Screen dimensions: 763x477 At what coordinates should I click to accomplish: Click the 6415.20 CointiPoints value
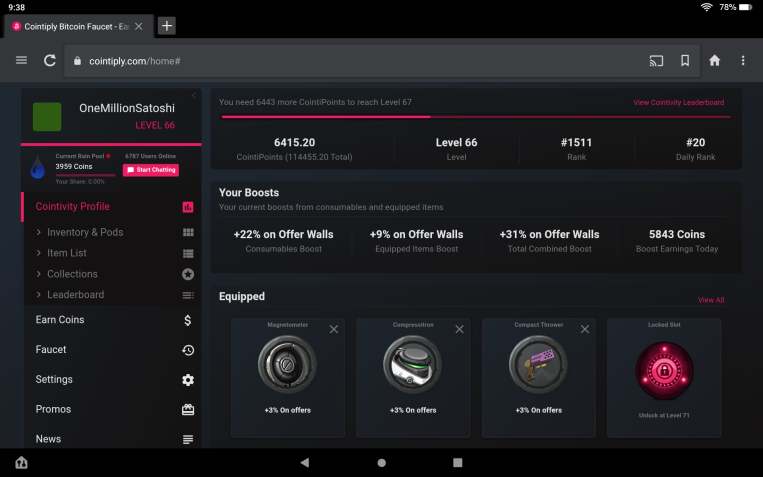[x=294, y=143]
